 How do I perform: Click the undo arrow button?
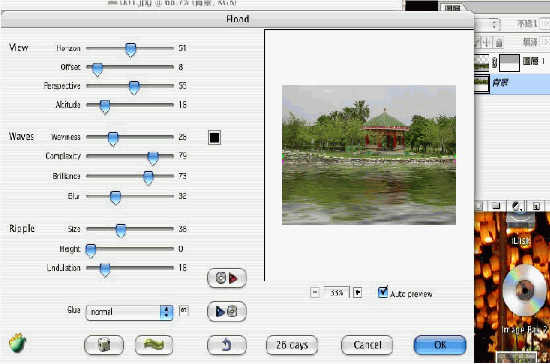pos(227,345)
